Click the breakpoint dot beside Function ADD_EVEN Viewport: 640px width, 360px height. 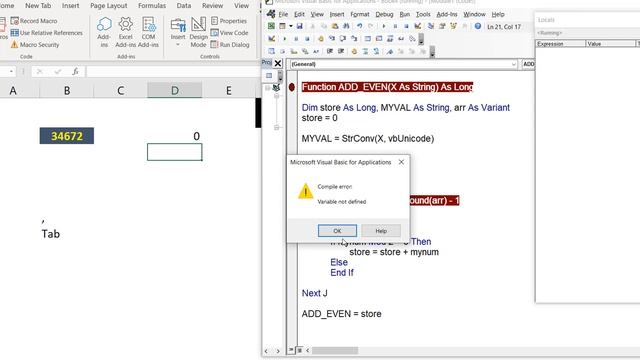291,87
